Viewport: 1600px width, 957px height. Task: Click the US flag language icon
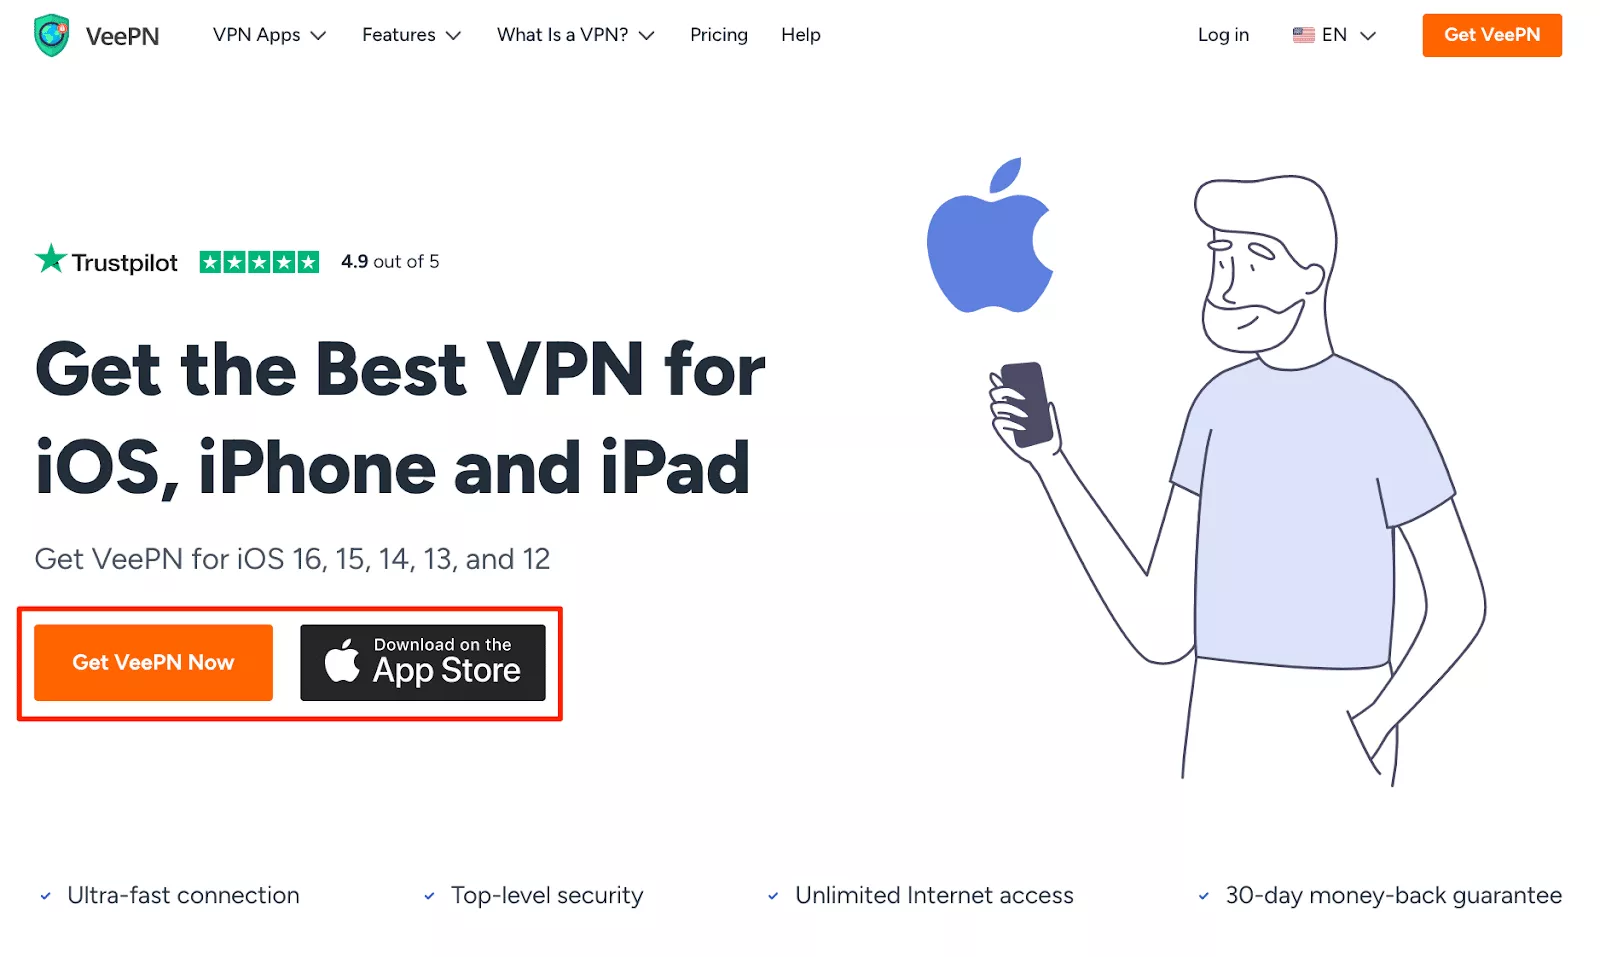pyautogui.click(x=1303, y=35)
